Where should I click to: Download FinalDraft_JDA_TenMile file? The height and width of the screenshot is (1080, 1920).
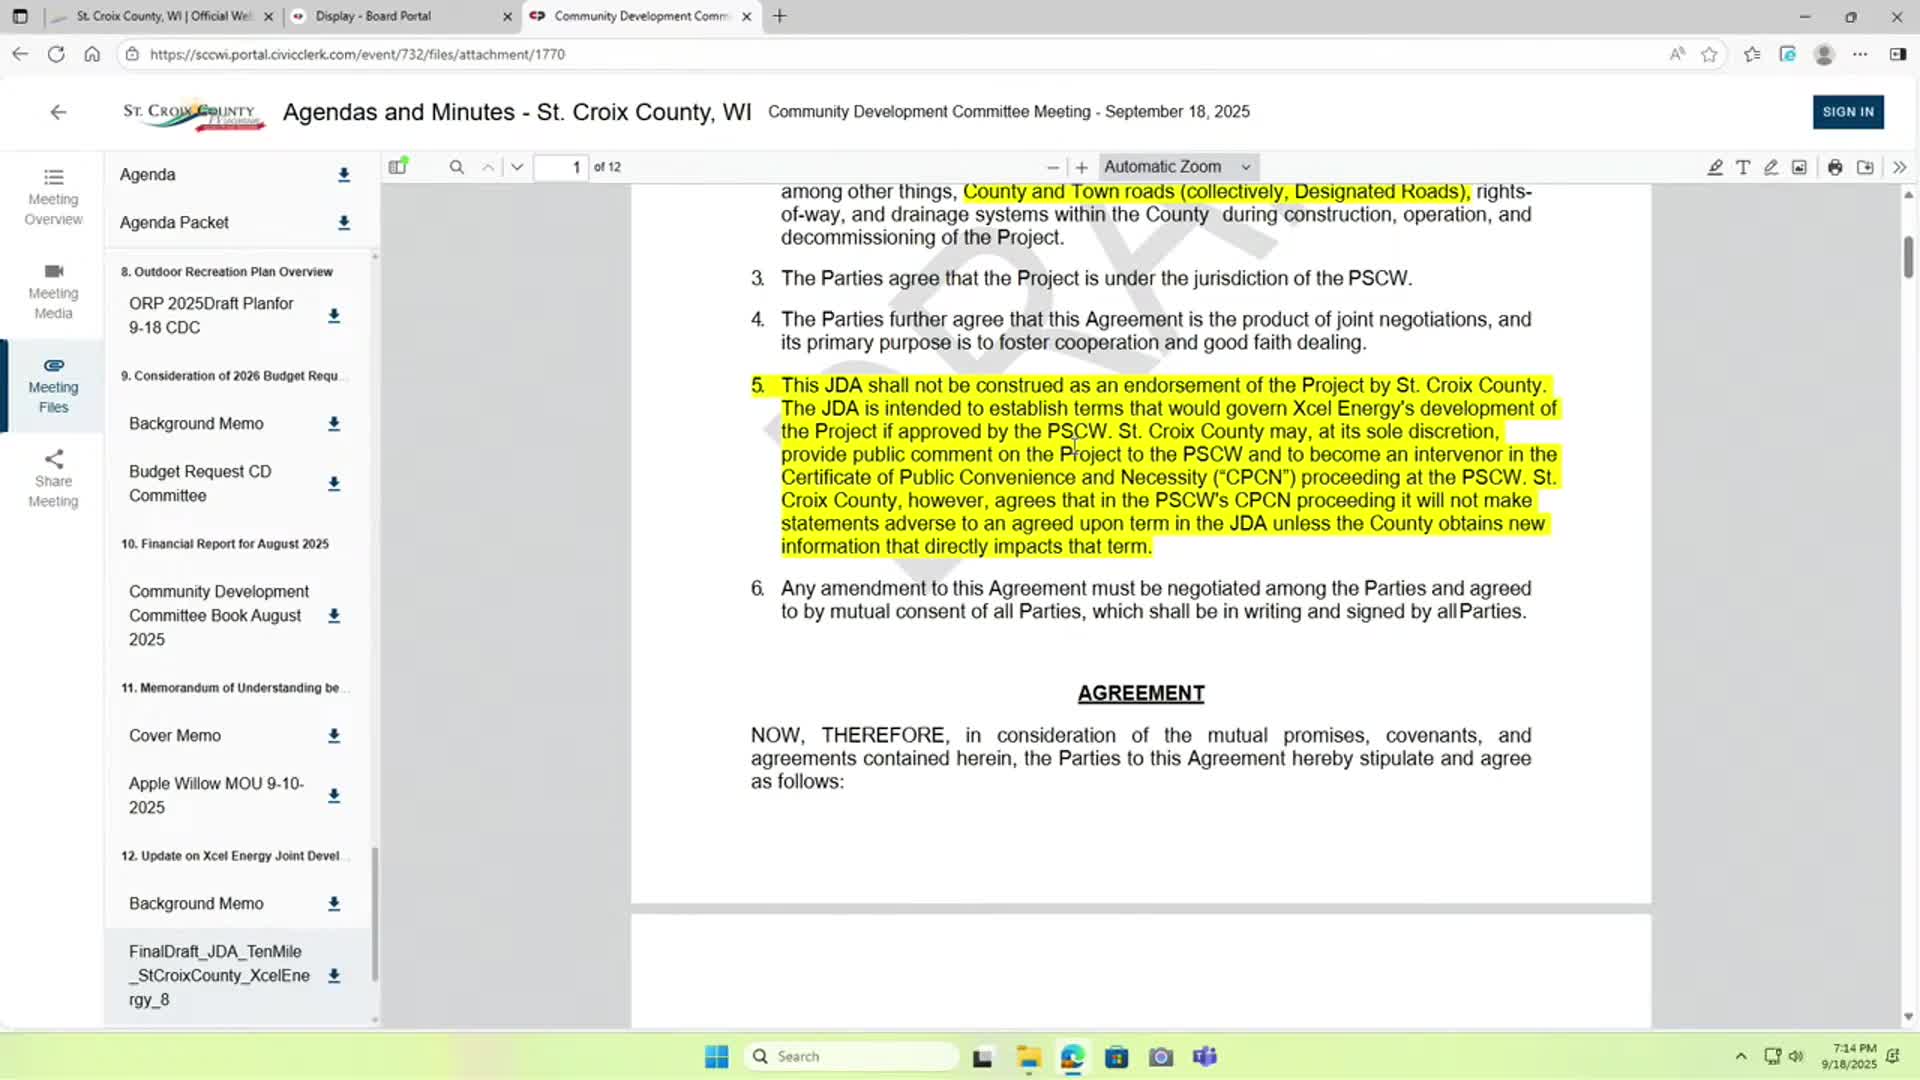point(334,976)
